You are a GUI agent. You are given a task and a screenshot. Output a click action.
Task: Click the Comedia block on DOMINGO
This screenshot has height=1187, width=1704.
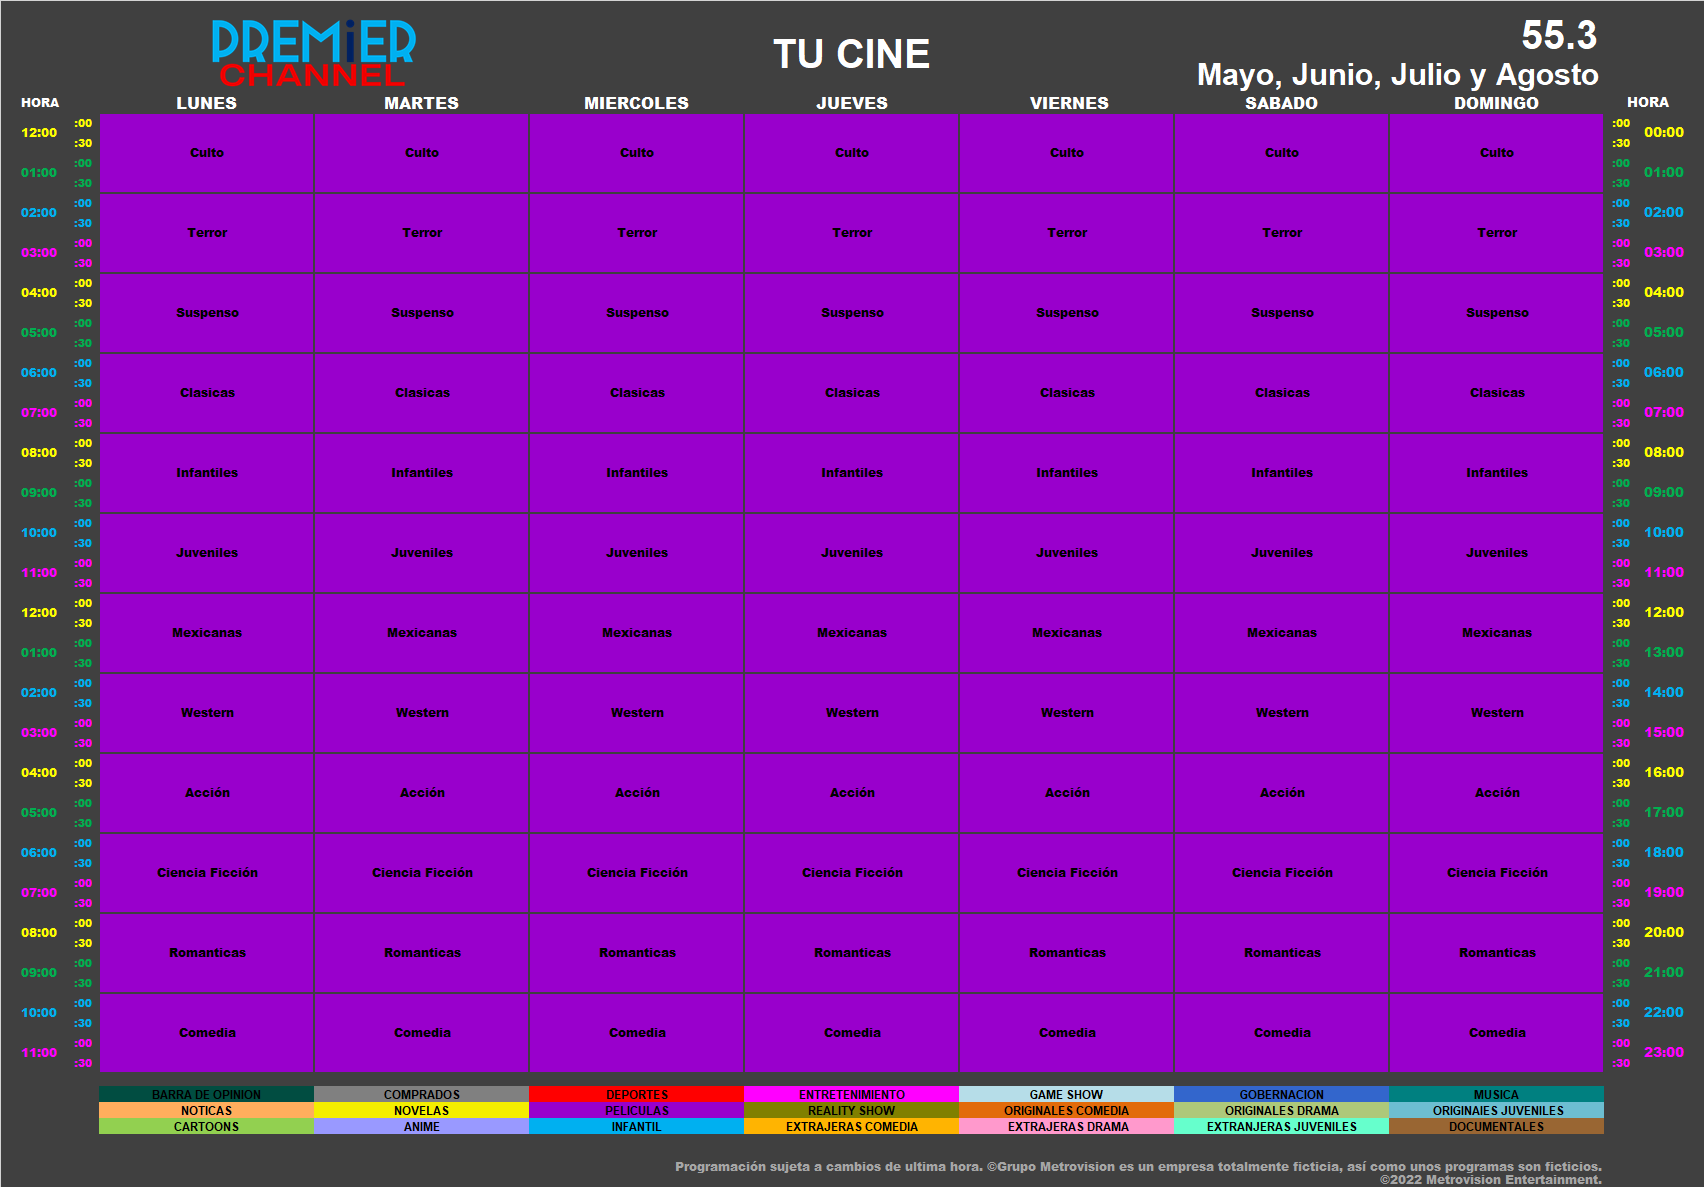[x=1497, y=1033]
